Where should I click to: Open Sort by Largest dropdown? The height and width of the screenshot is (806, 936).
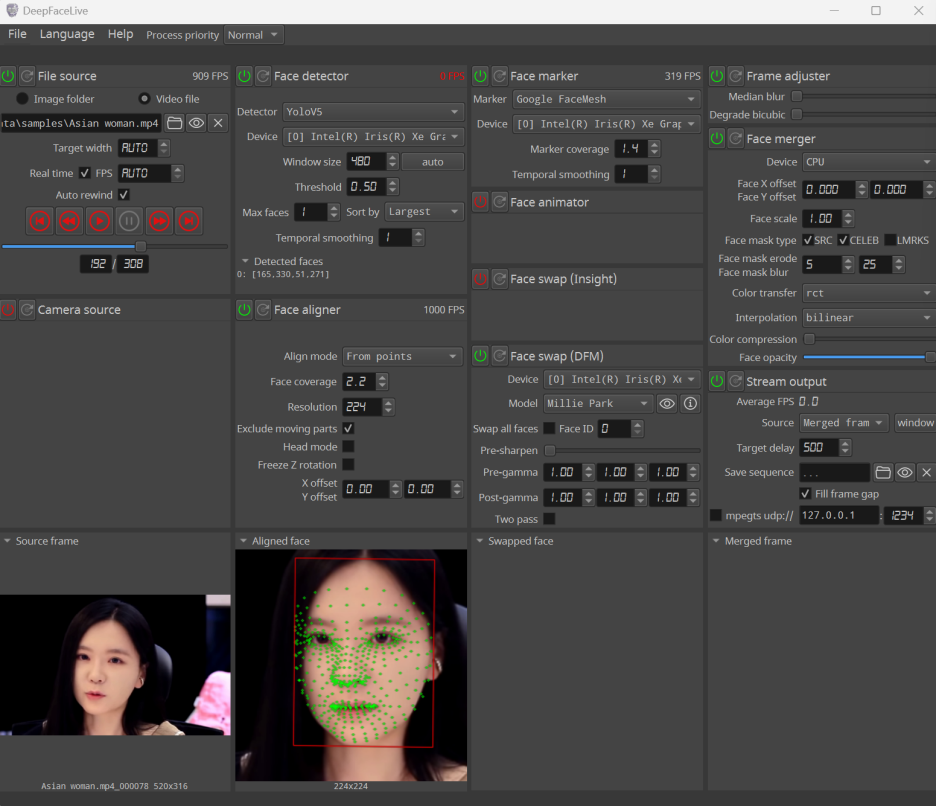[424, 211]
